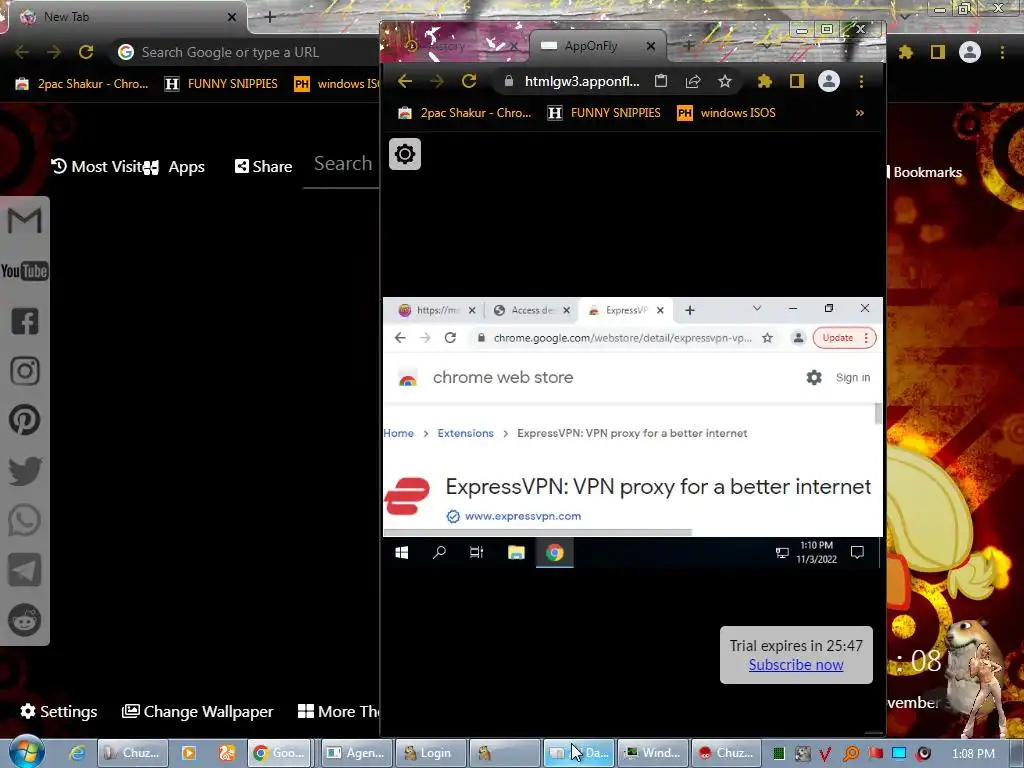Open windows ISOS bookmark in AppOnFly window
This screenshot has width=1024, height=768.
pyautogui.click(x=727, y=113)
